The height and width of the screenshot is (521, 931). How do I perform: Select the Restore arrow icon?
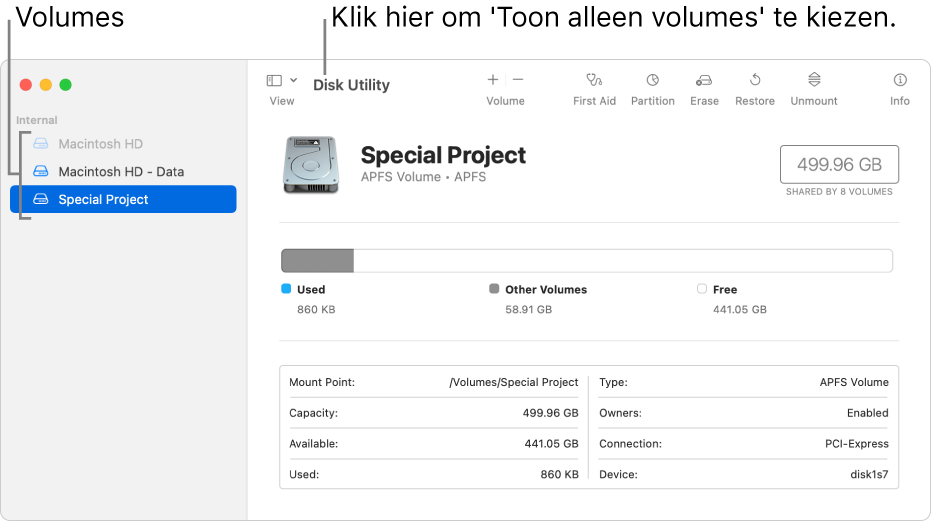[x=755, y=80]
